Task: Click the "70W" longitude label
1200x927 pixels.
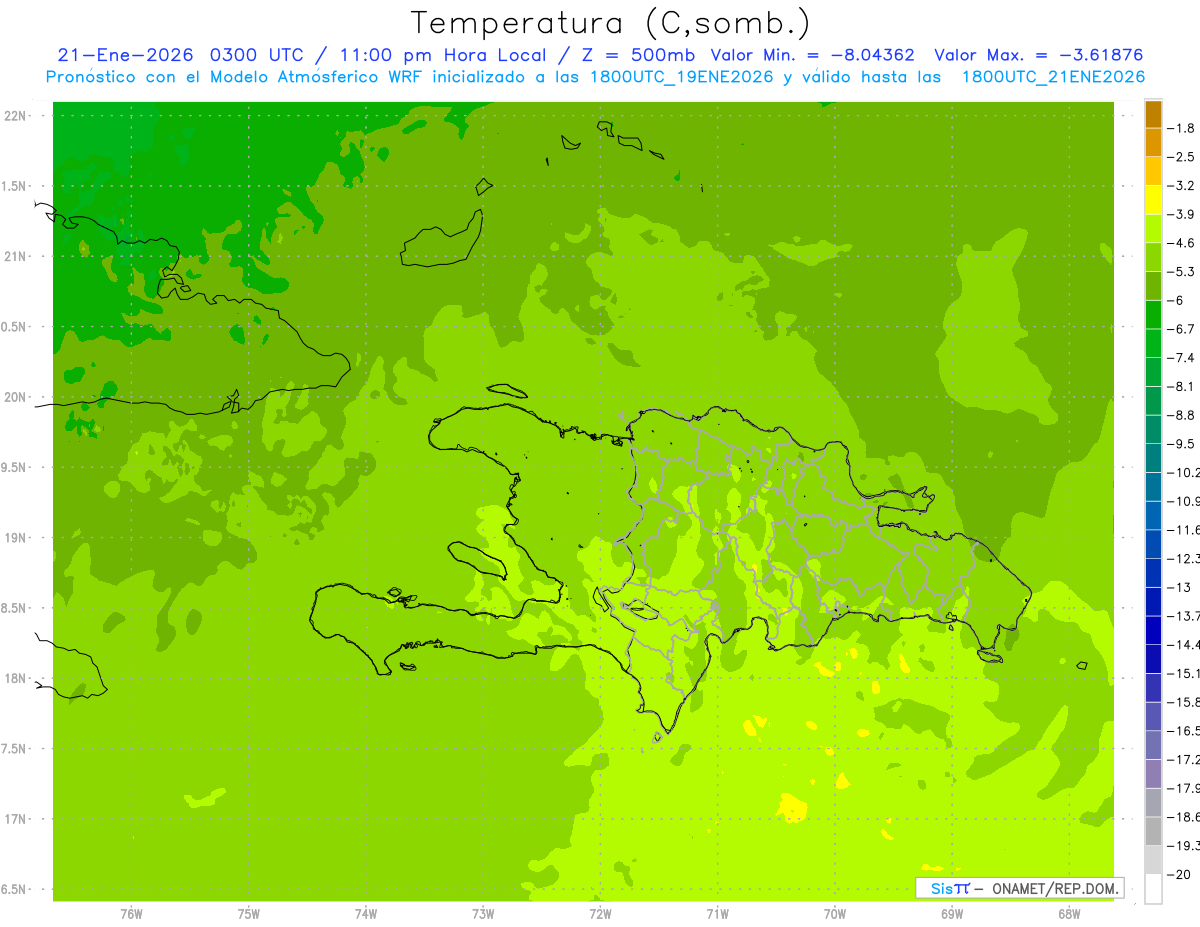Action: [835, 913]
